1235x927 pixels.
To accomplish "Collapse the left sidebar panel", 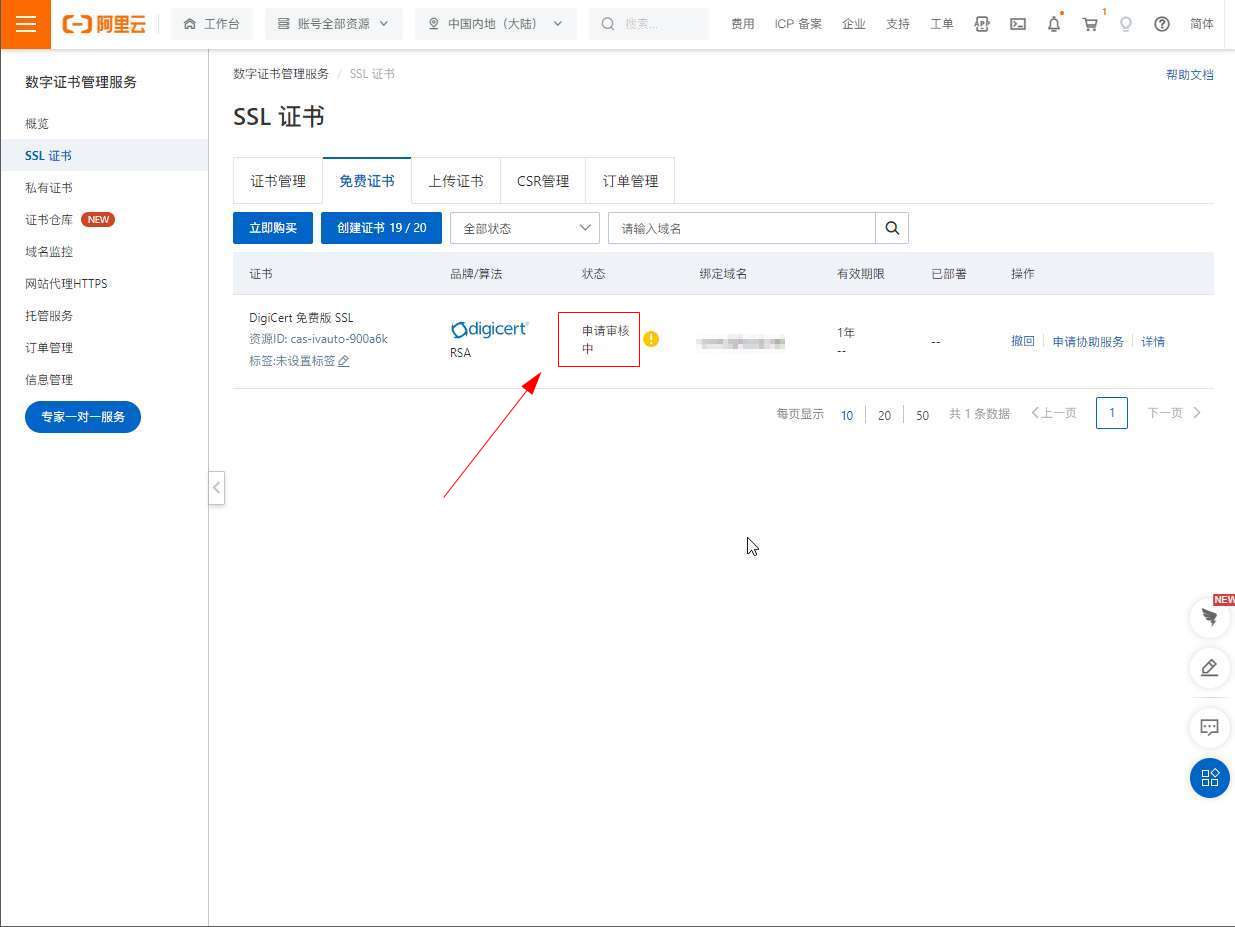I will pyautogui.click(x=216, y=488).
